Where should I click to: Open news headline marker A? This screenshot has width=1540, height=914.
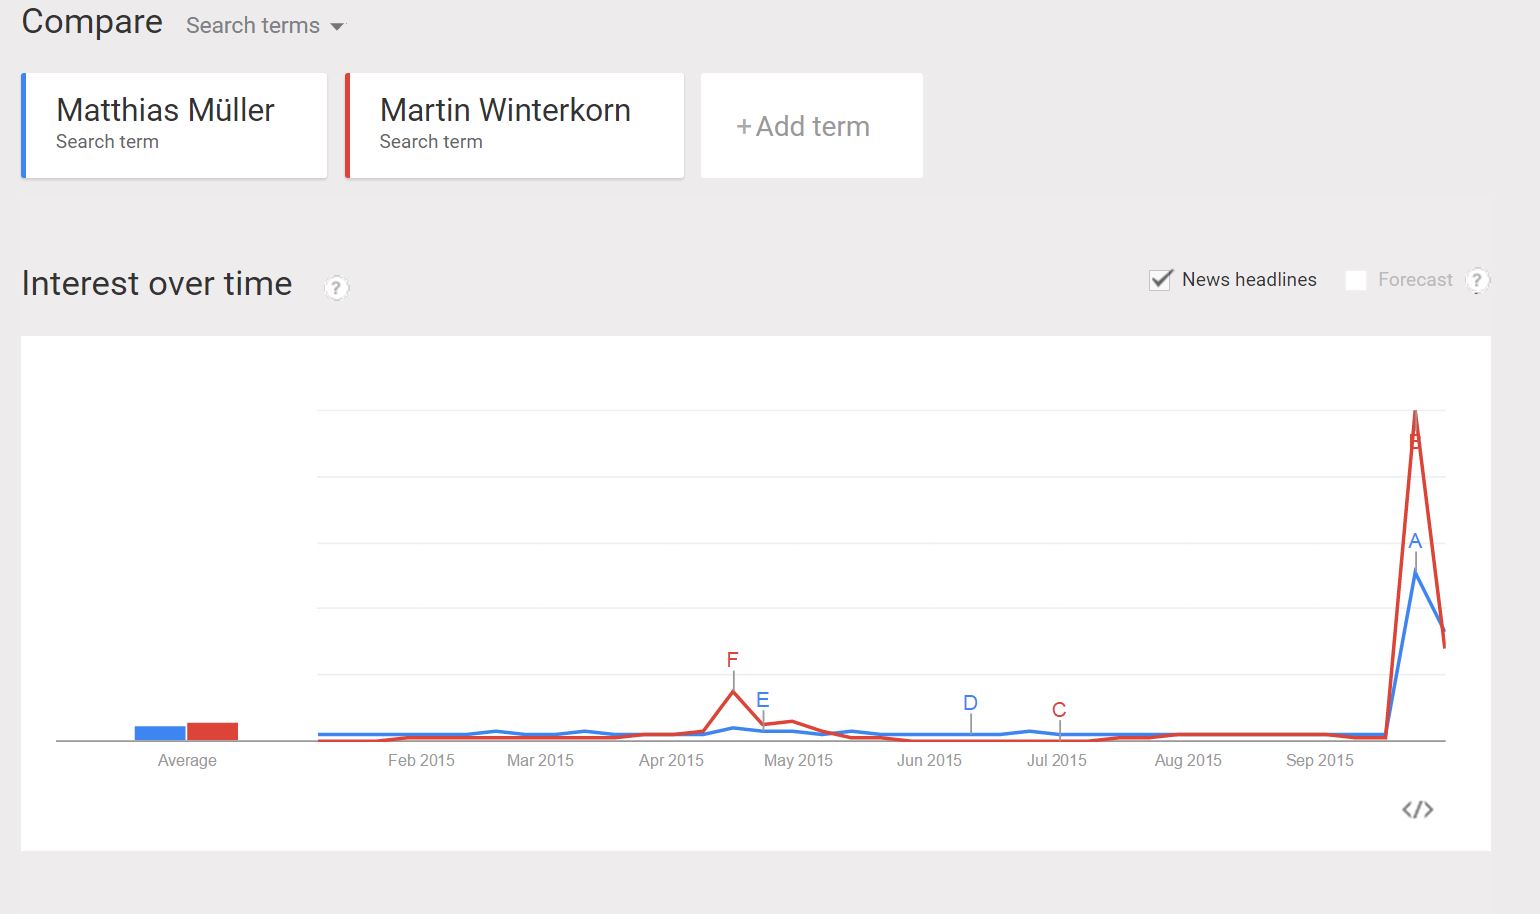pos(1414,541)
